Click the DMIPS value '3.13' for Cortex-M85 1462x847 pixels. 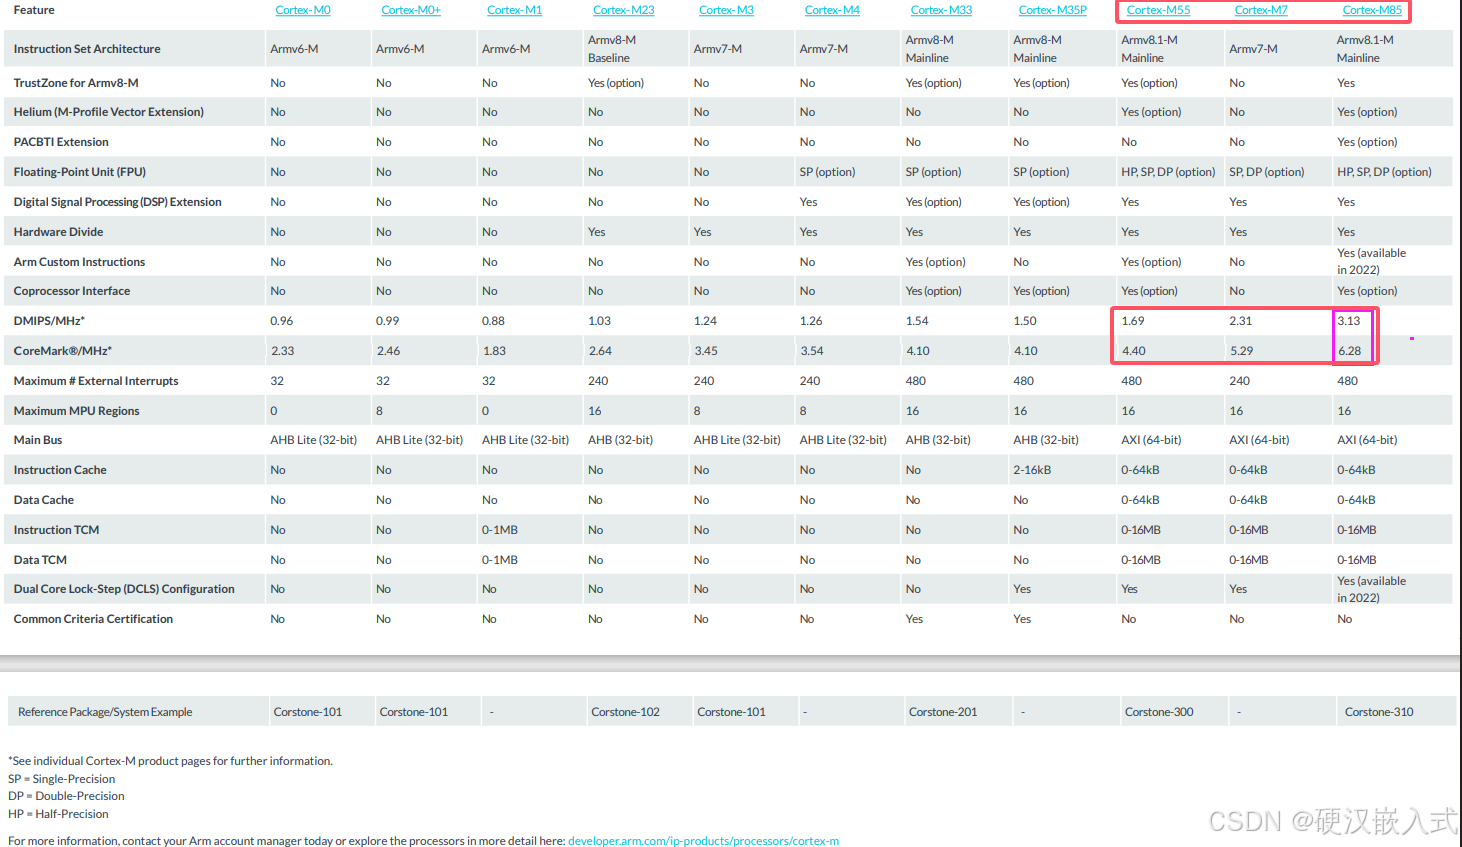[x=1349, y=321]
